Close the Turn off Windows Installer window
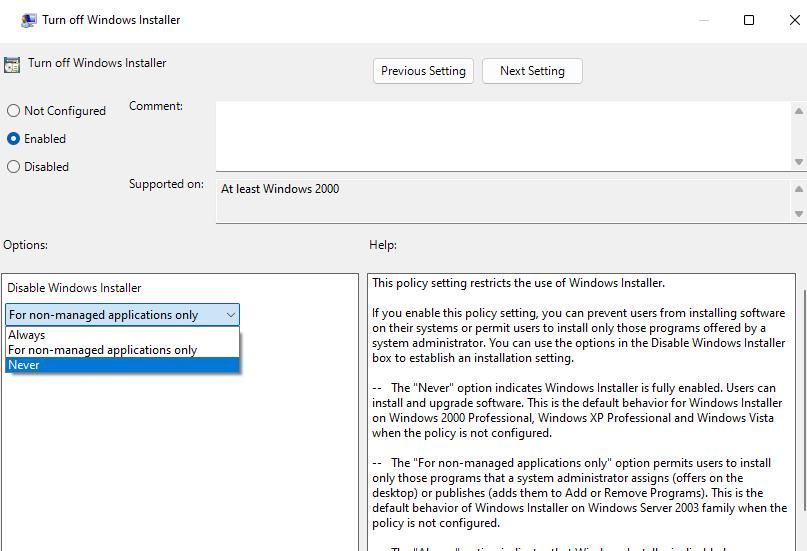 [794, 20]
